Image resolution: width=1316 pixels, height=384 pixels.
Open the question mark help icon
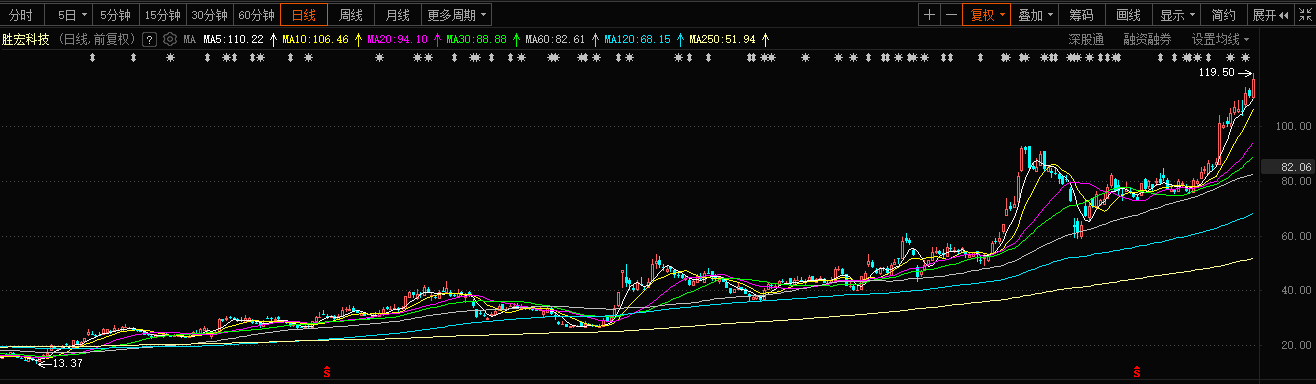(149, 39)
